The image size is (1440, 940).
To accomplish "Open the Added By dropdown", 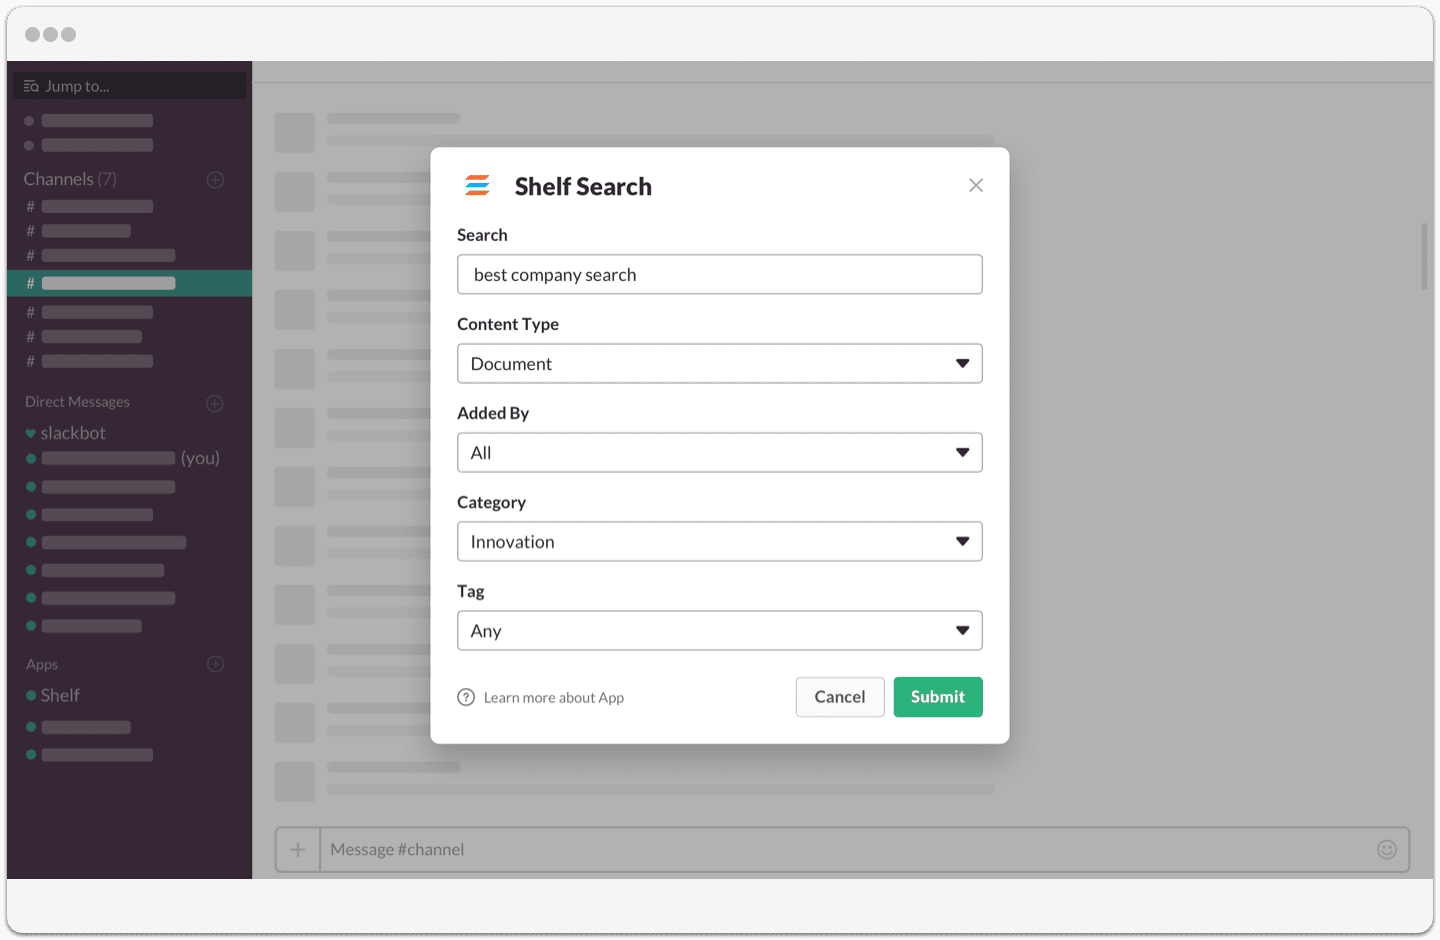I will 719,452.
